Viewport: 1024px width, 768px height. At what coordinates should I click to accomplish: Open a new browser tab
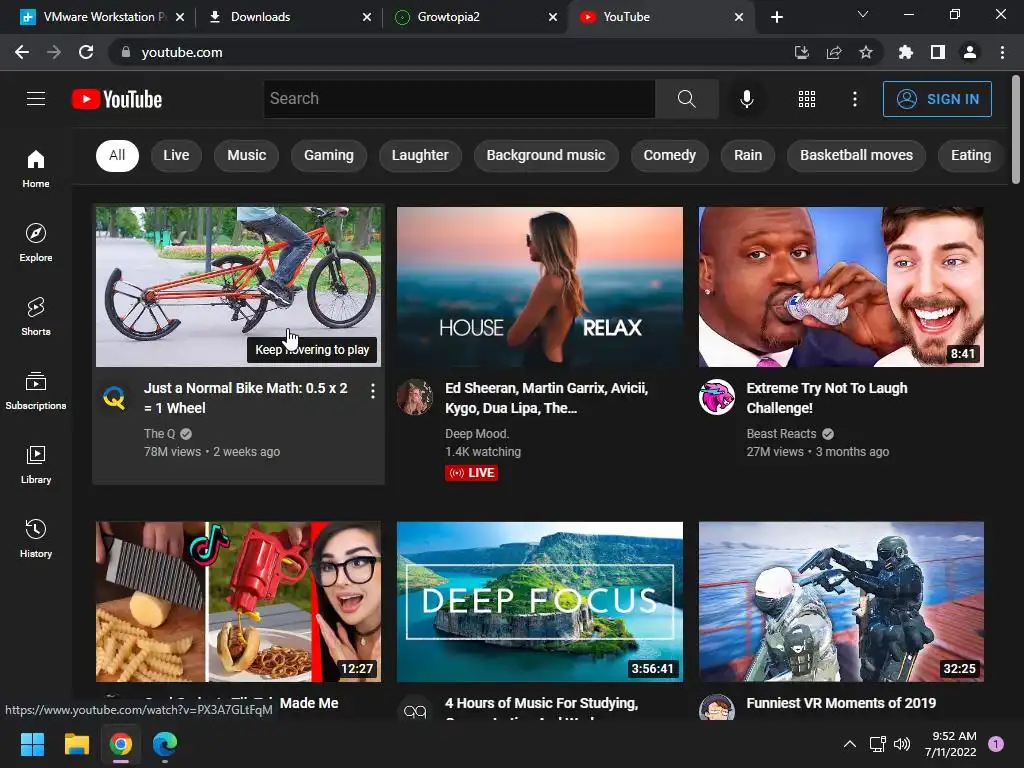click(x=776, y=17)
